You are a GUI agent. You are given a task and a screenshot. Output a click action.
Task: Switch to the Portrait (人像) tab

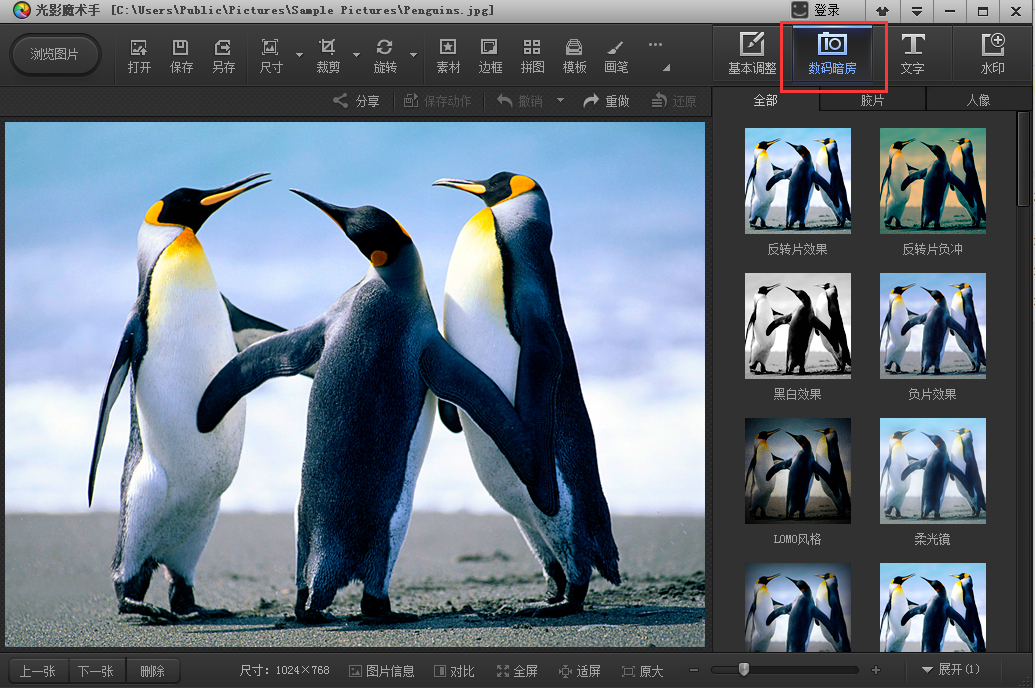(x=978, y=100)
